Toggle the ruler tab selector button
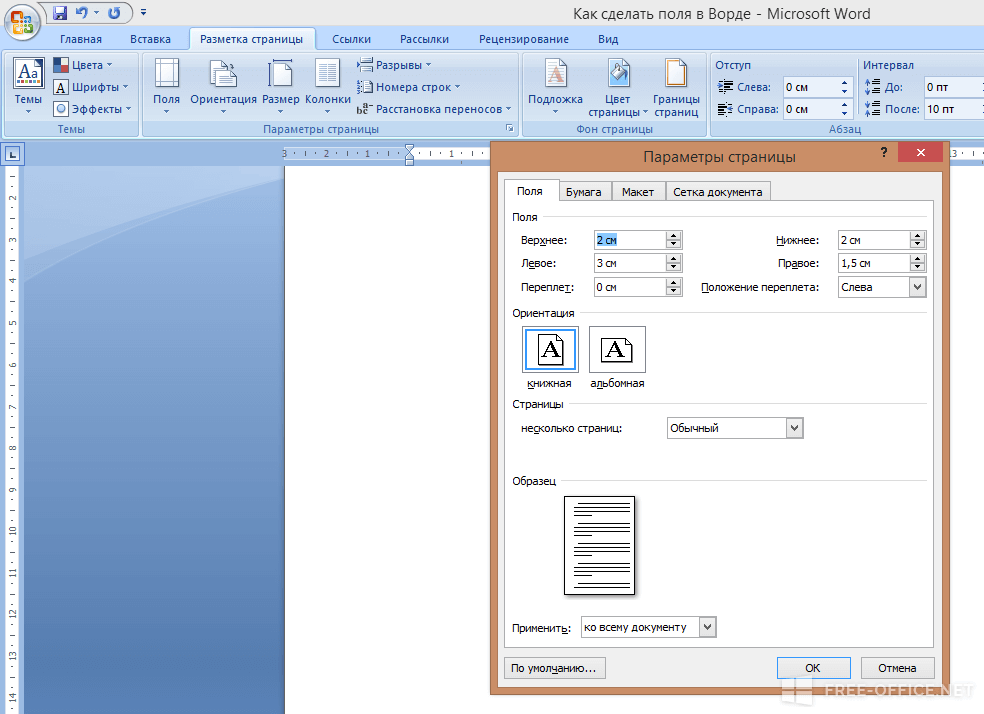This screenshot has width=984, height=714. pyautogui.click(x=13, y=154)
